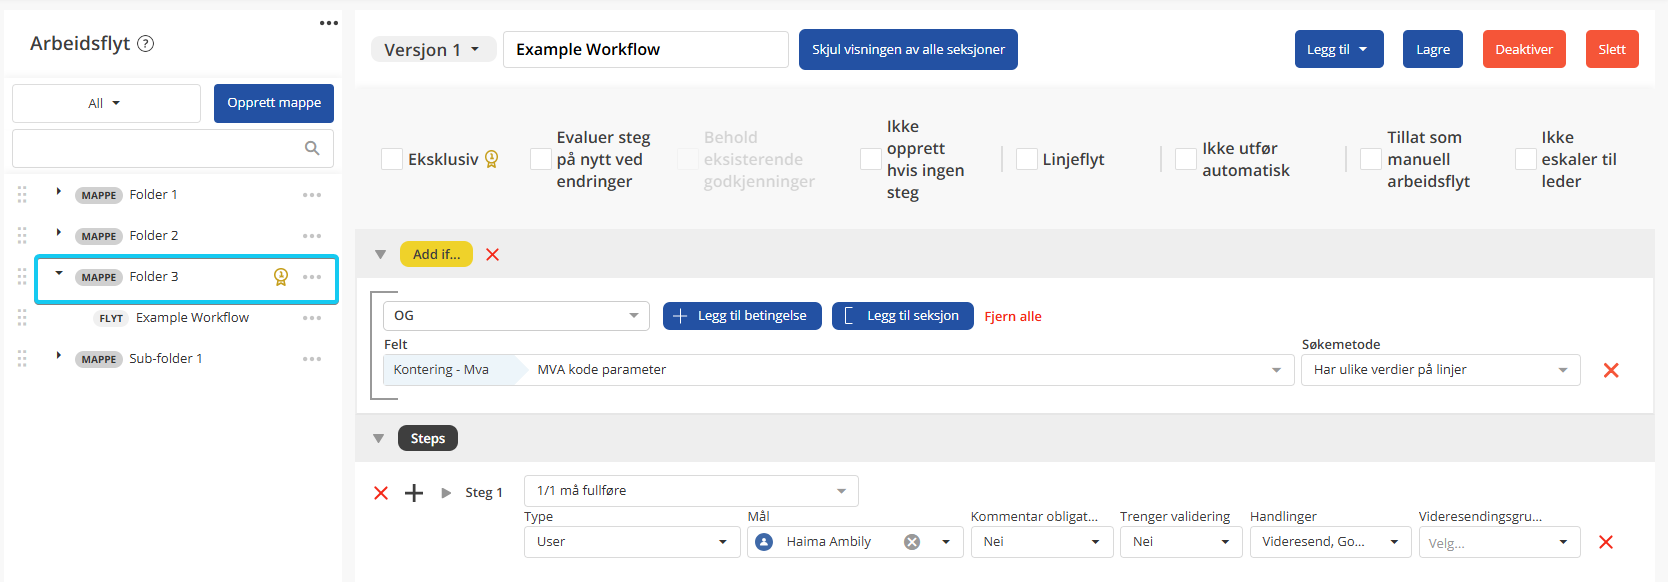The width and height of the screenshot is (1668, 582).
Task: Toggle the Eksklusiv checkbox
Action: pos(392,159)
